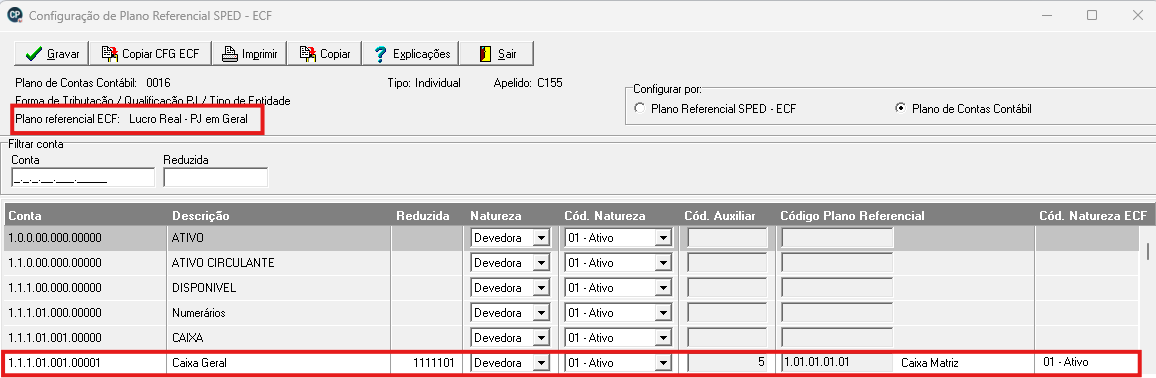Select account cell 1.1.1.01.001.00001
This screenshot has height=378, width=1156.
pyautogui.click(x=86, y=363)
